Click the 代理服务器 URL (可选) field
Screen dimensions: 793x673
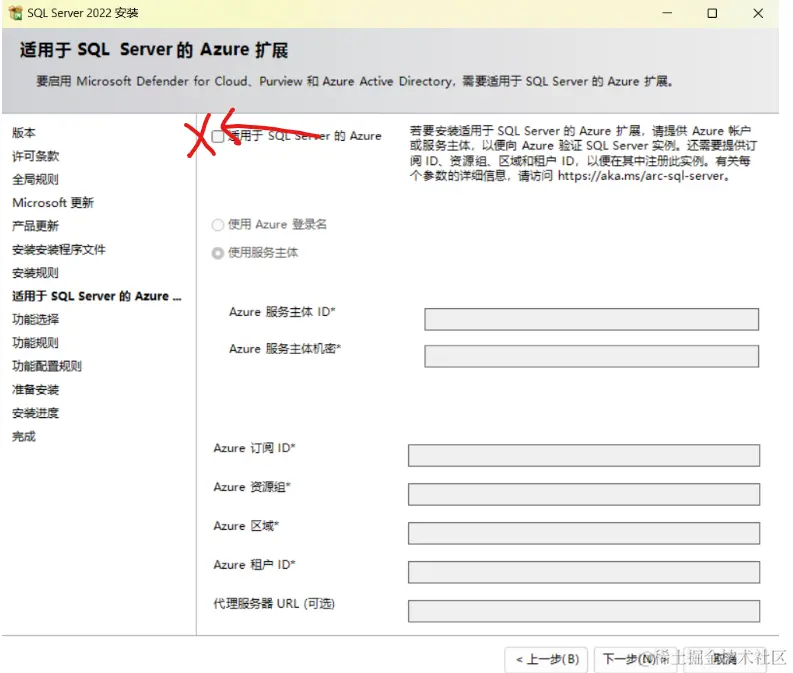click(x=584, y=611)
